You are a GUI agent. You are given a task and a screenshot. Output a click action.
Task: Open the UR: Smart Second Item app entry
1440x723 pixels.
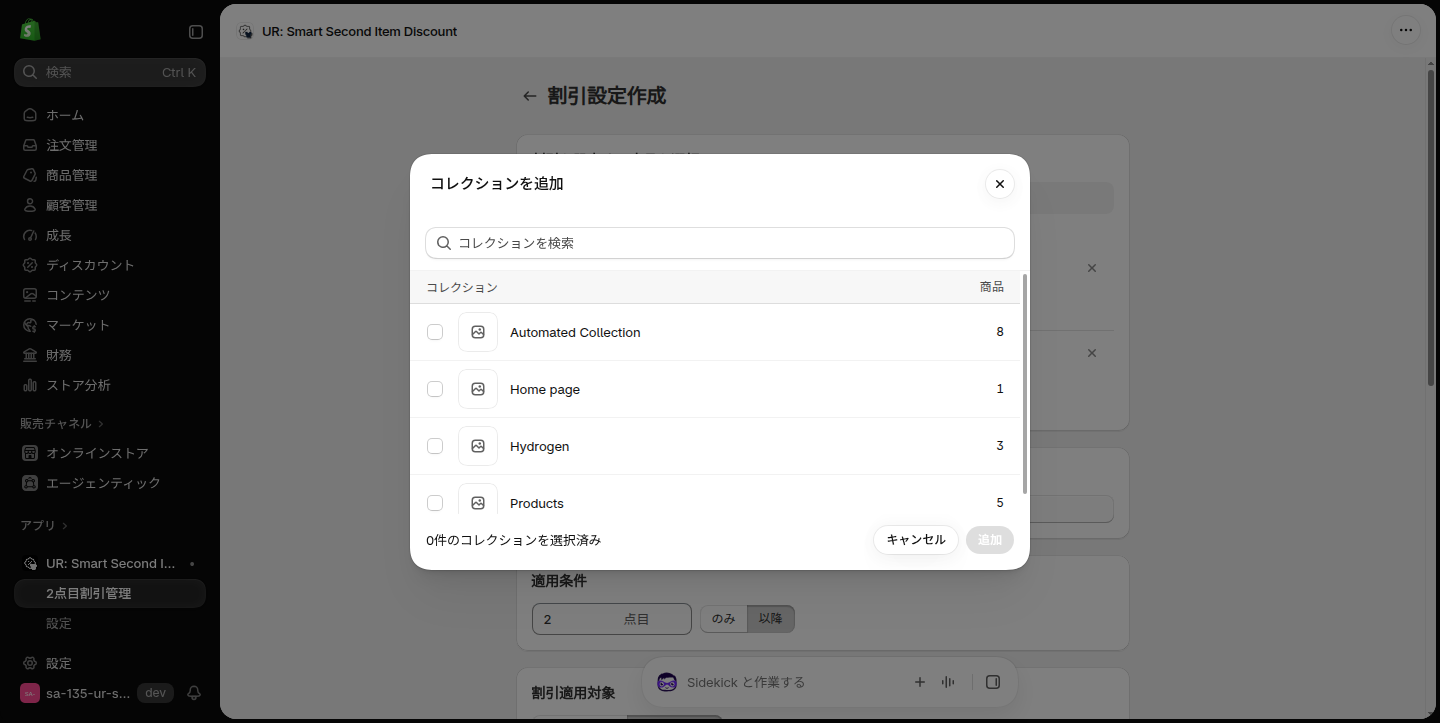pyautogui.click(x=110, y=563)
